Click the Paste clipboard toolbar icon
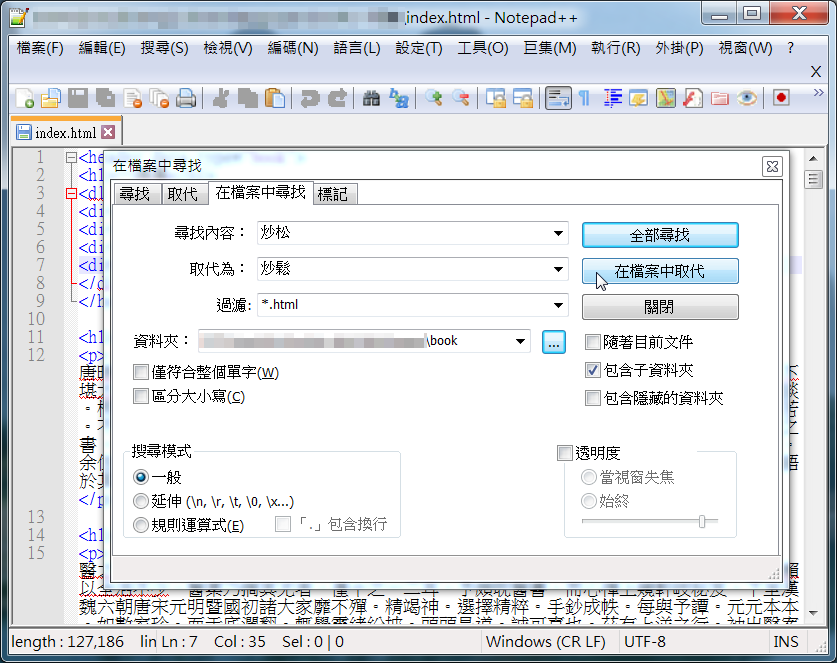The height and width of the screenshot is (663, 837). coord(274,98)
